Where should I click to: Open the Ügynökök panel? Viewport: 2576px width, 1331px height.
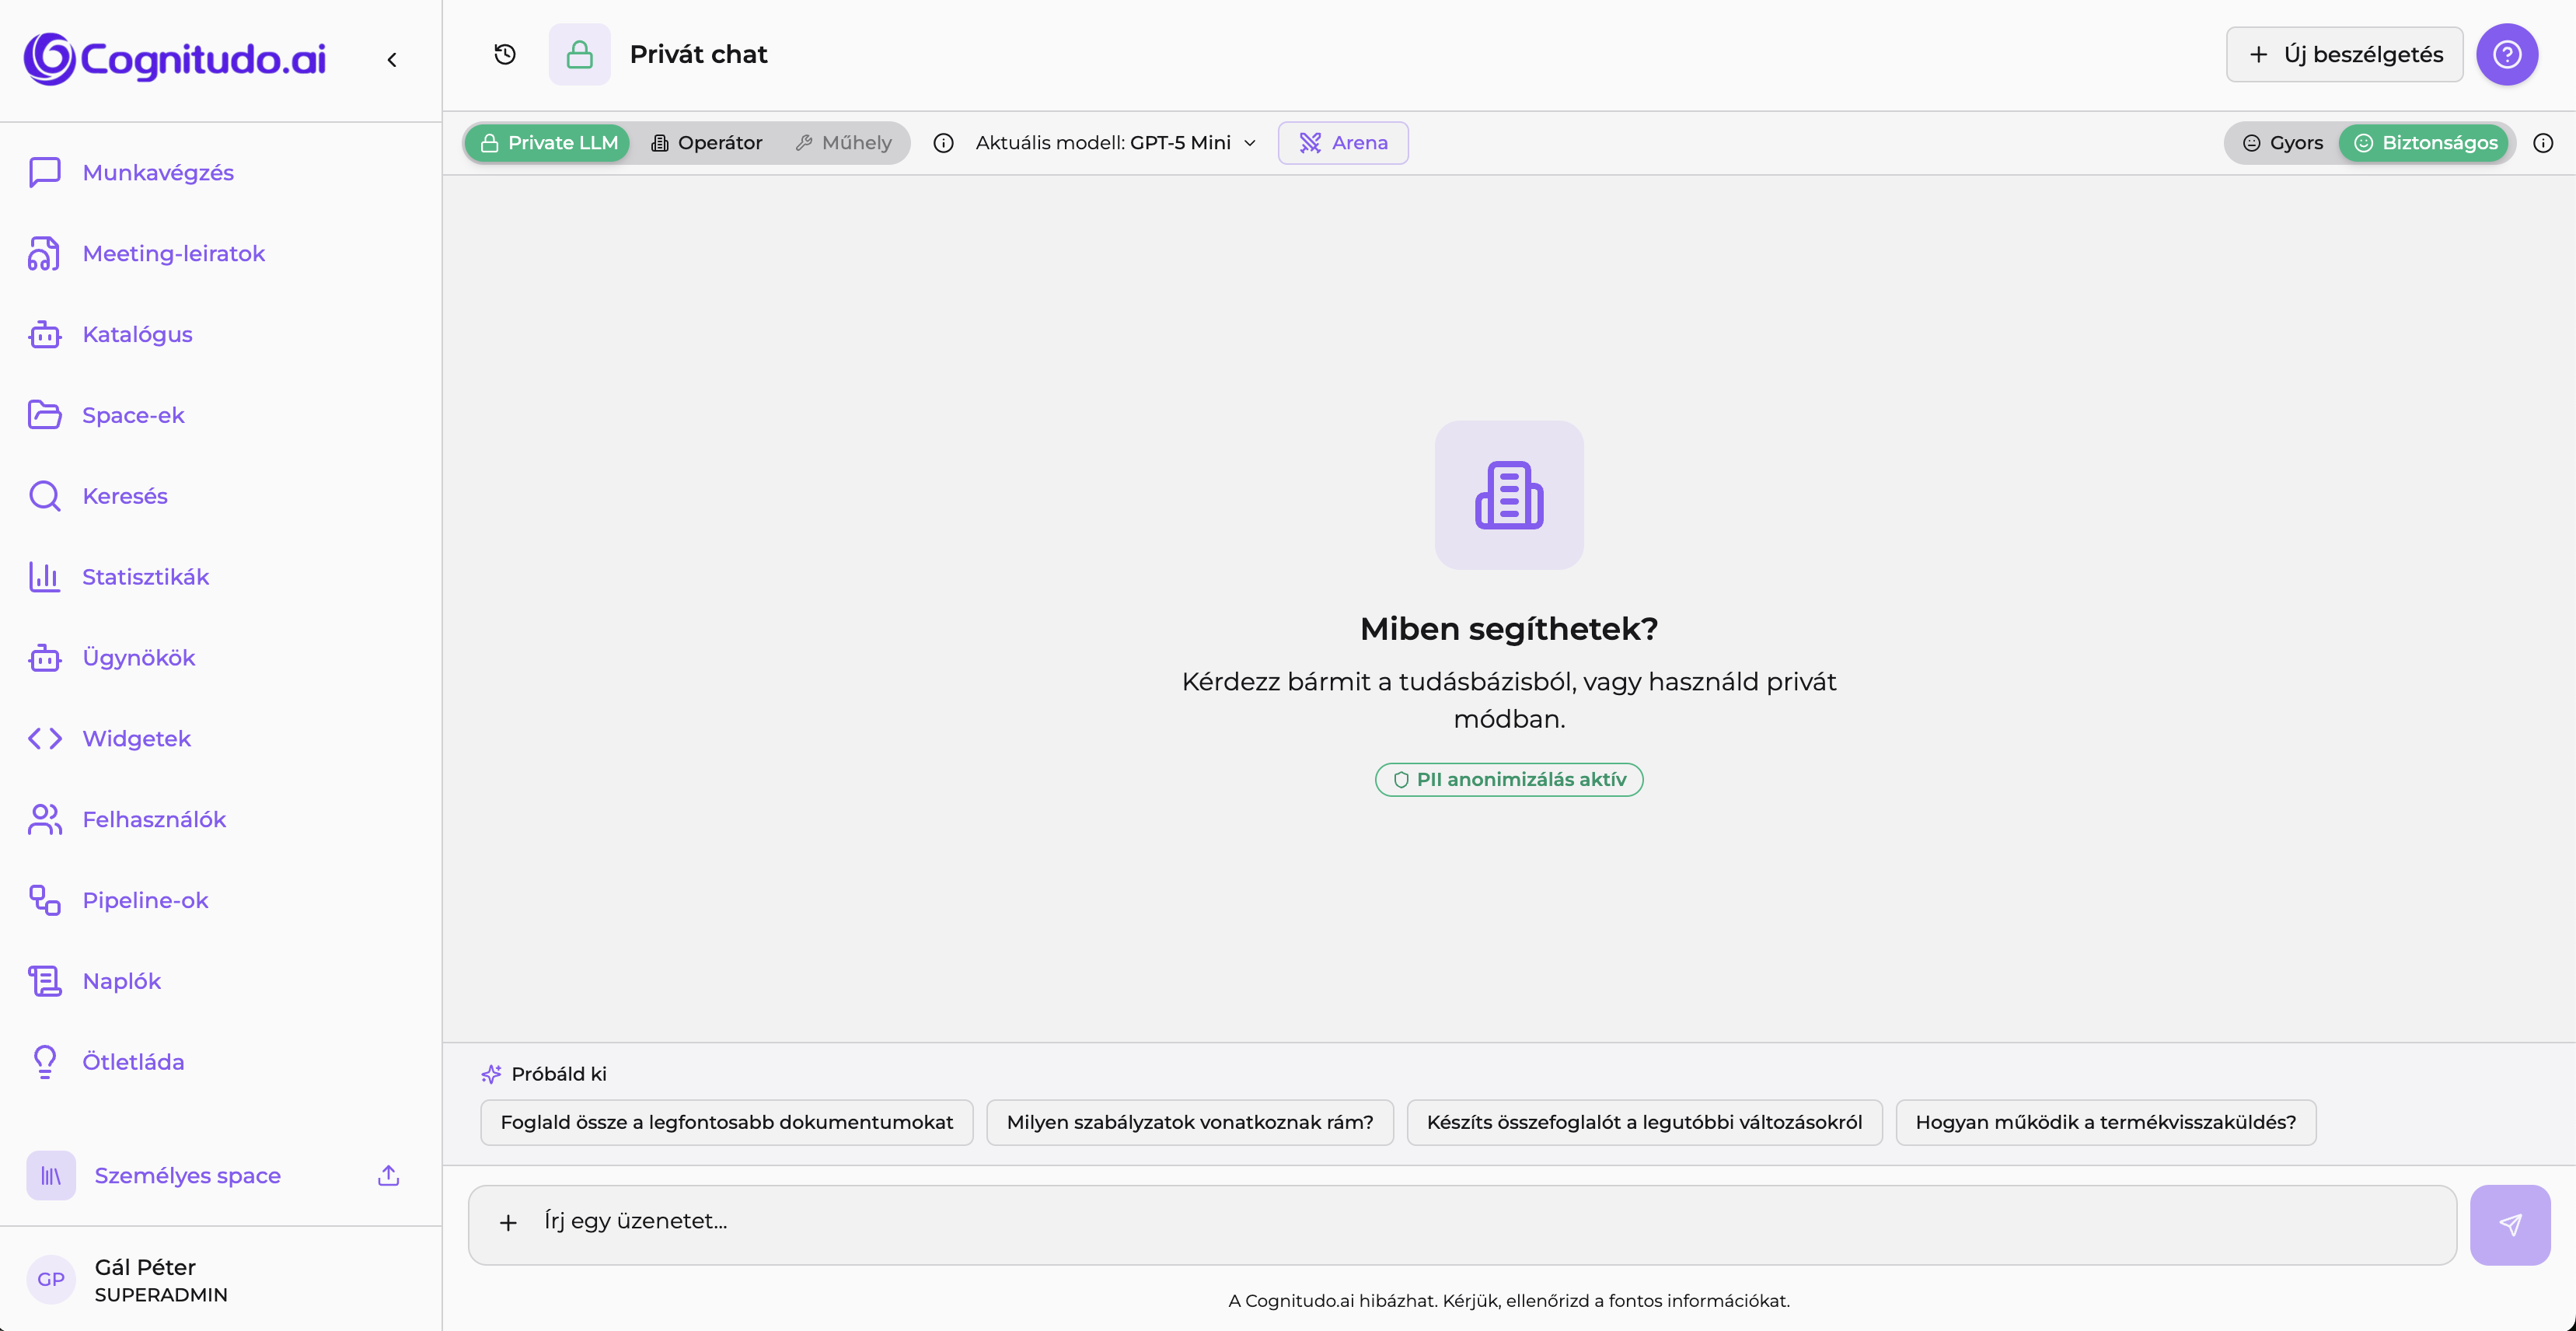(x=138, y=657)
